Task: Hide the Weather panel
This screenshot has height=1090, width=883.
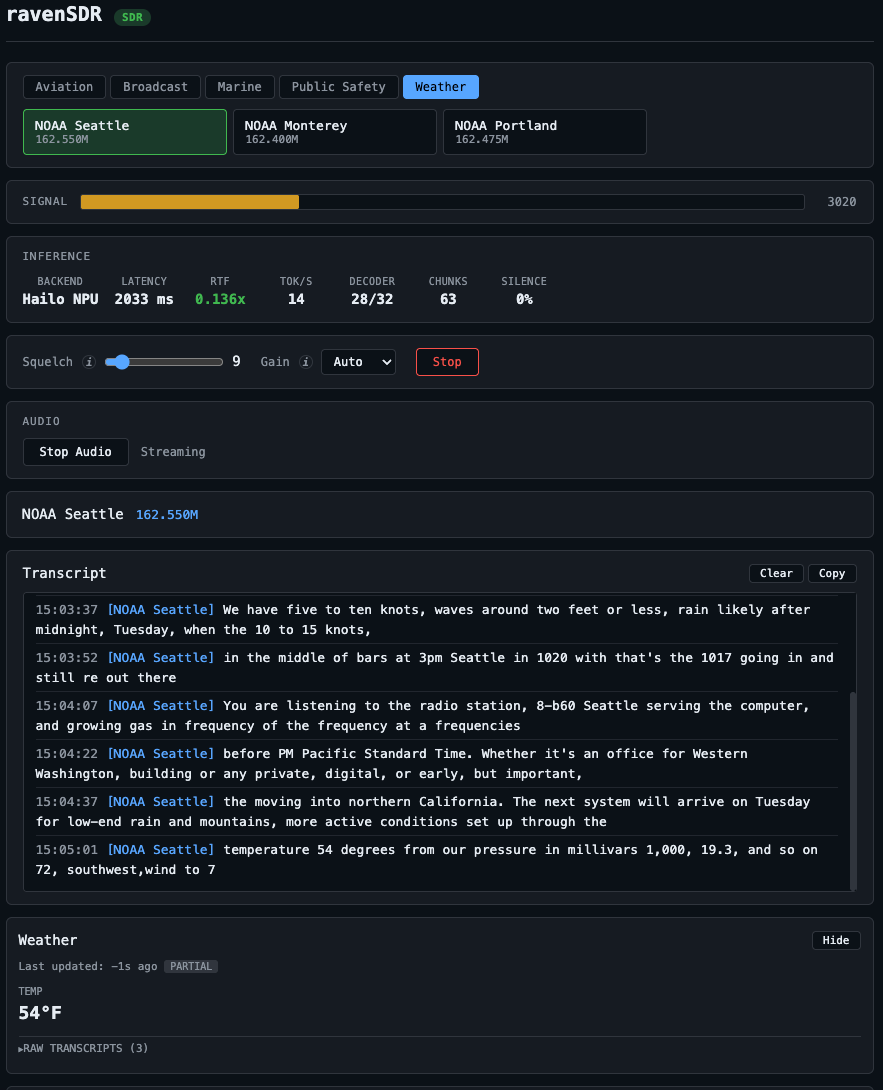Action: point(836,940)
